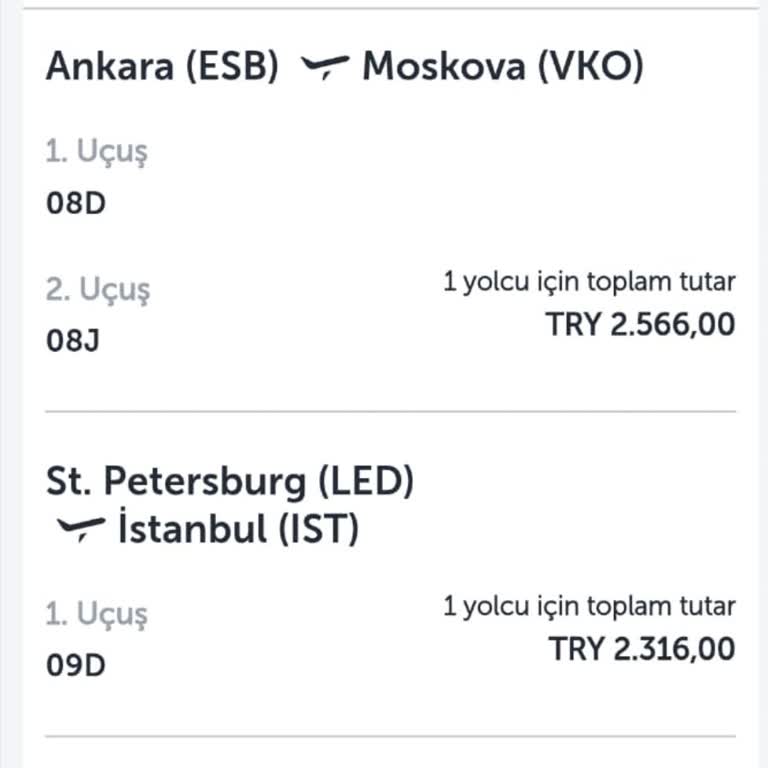Select seat number 08D
This screenshot has width=768, height=768.
(76, 203)
